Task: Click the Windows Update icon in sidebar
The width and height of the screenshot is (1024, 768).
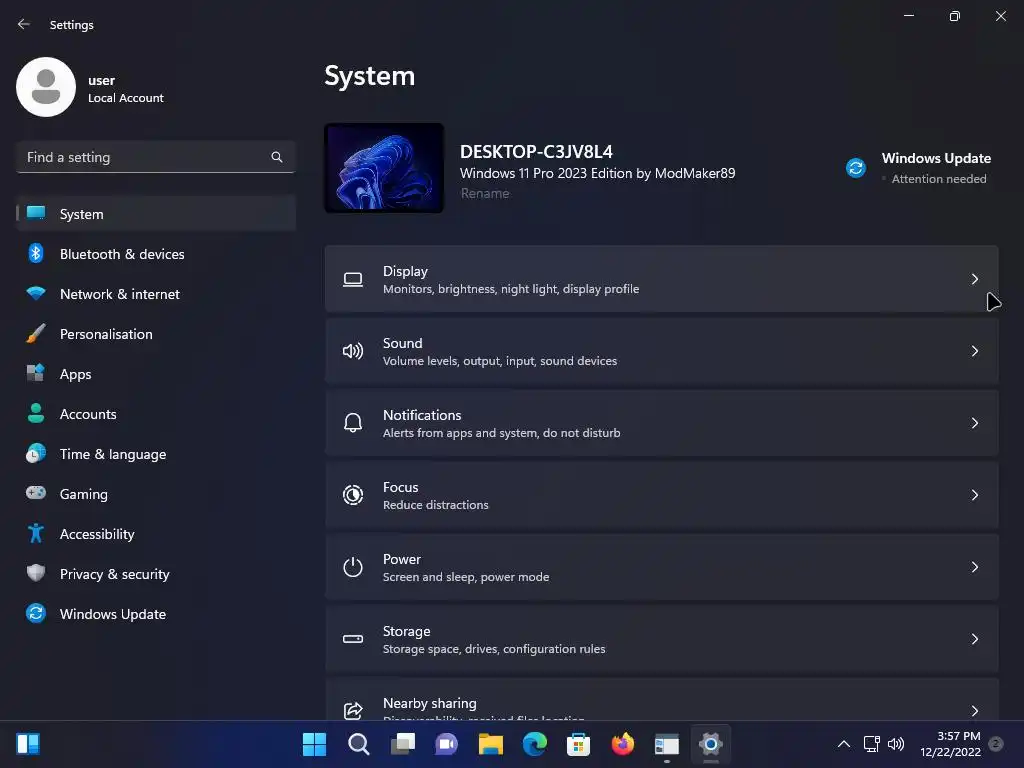Action: click(36, 613)
